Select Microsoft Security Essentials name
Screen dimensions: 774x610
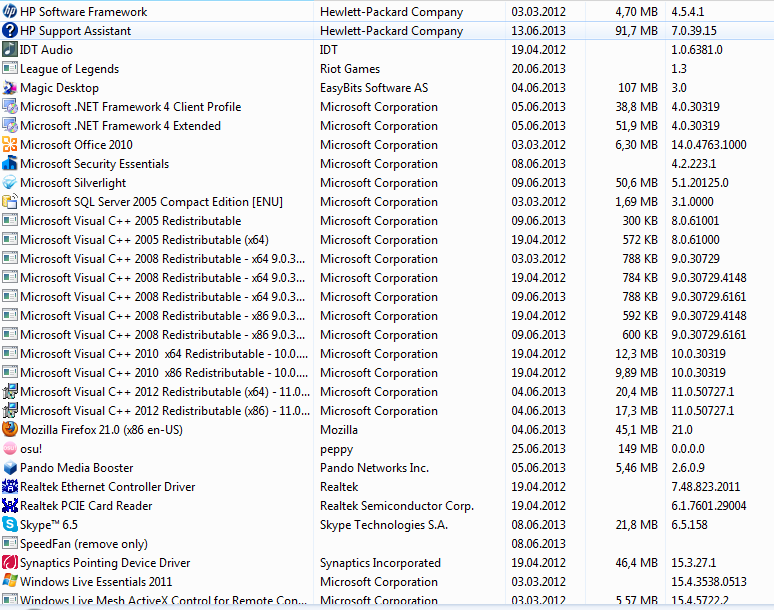point(94,164)
